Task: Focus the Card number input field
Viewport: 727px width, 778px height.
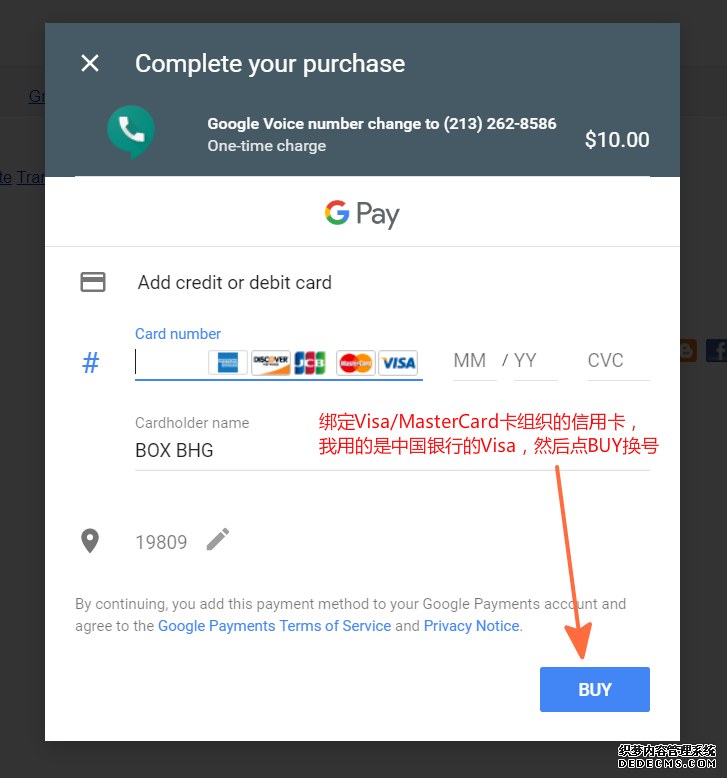Action: pos(171,362)
